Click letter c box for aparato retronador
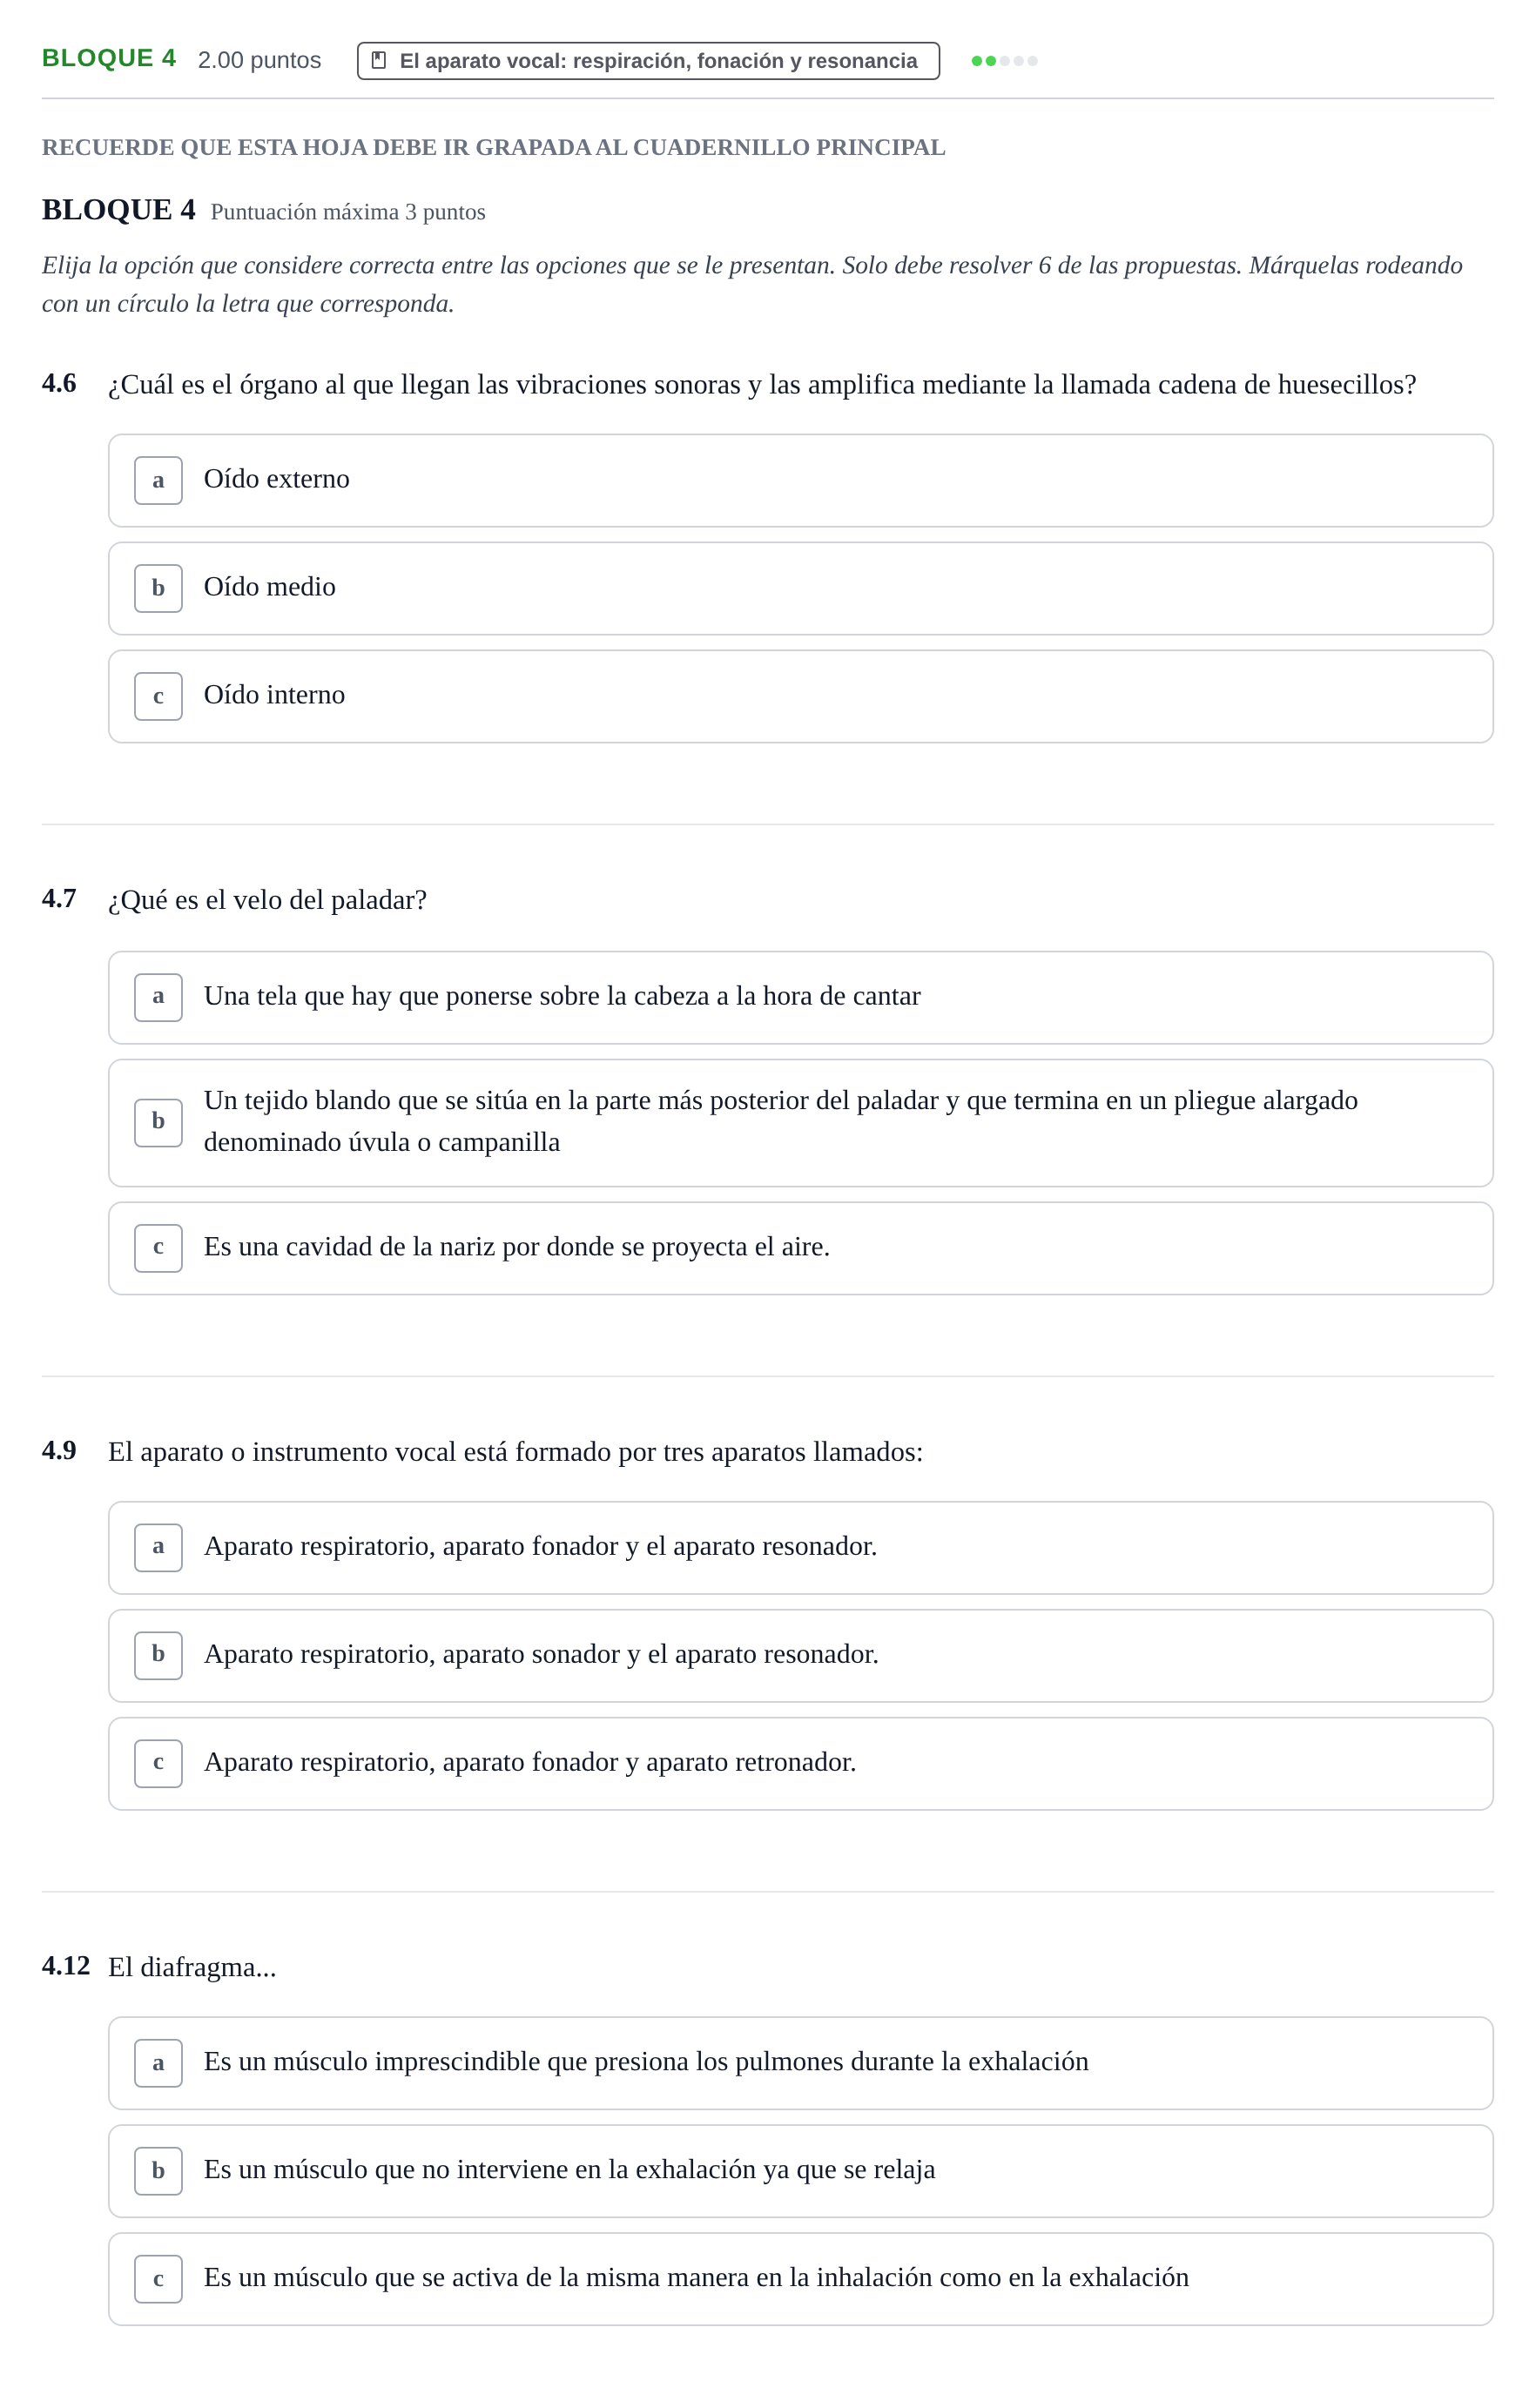 (x=158, y=1763)
